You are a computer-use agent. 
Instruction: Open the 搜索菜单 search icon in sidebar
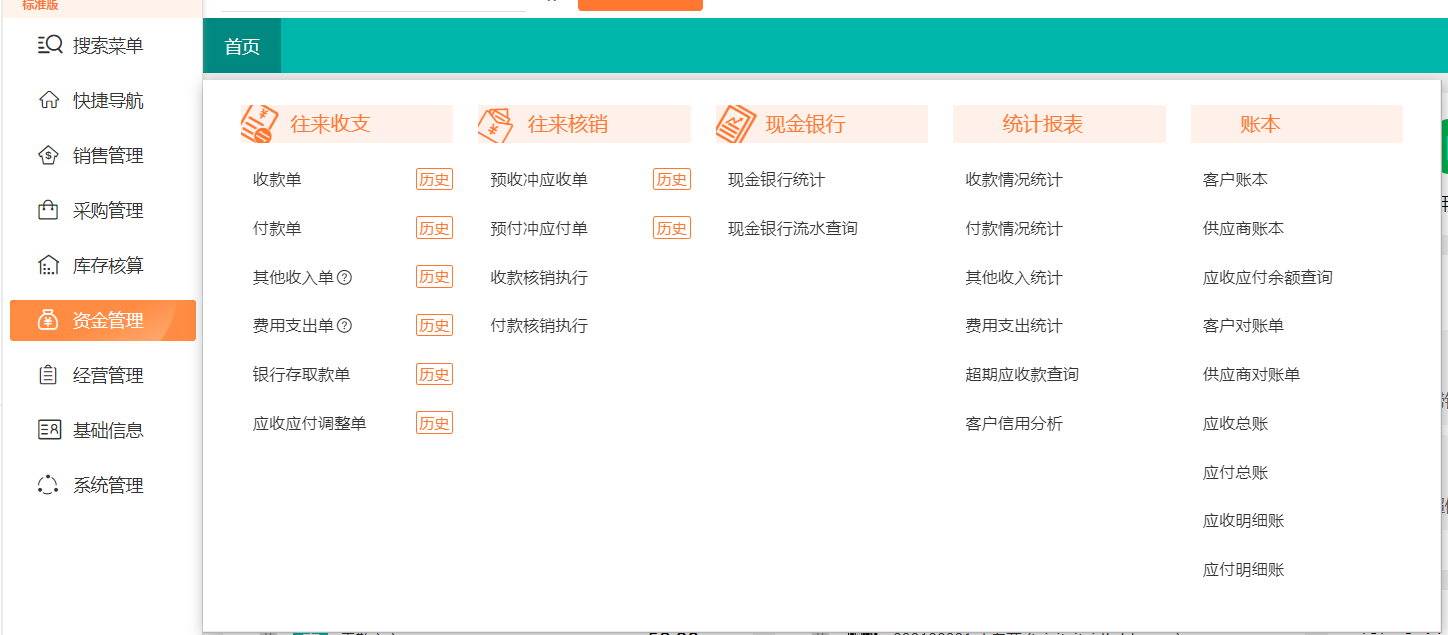pos(50,44)
